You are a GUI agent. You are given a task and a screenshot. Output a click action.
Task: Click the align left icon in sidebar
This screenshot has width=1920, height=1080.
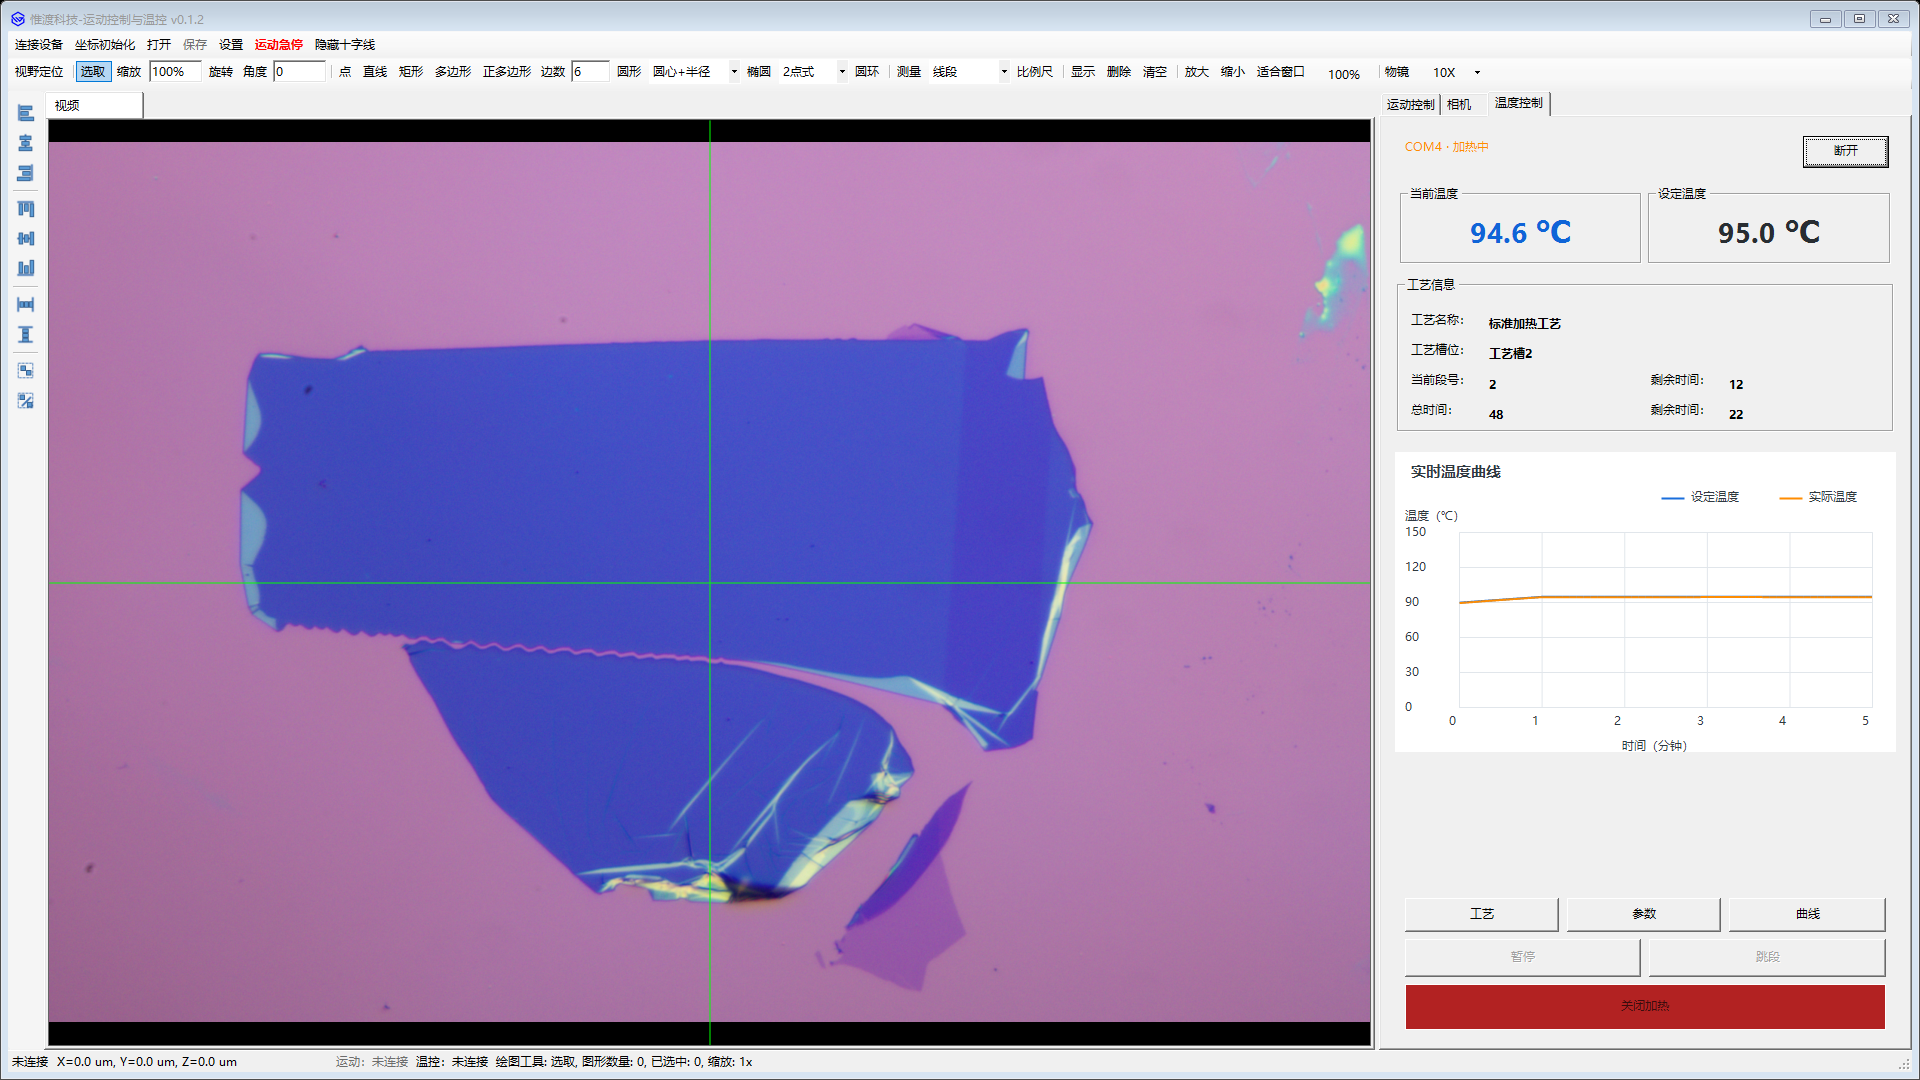click(26, 113)
